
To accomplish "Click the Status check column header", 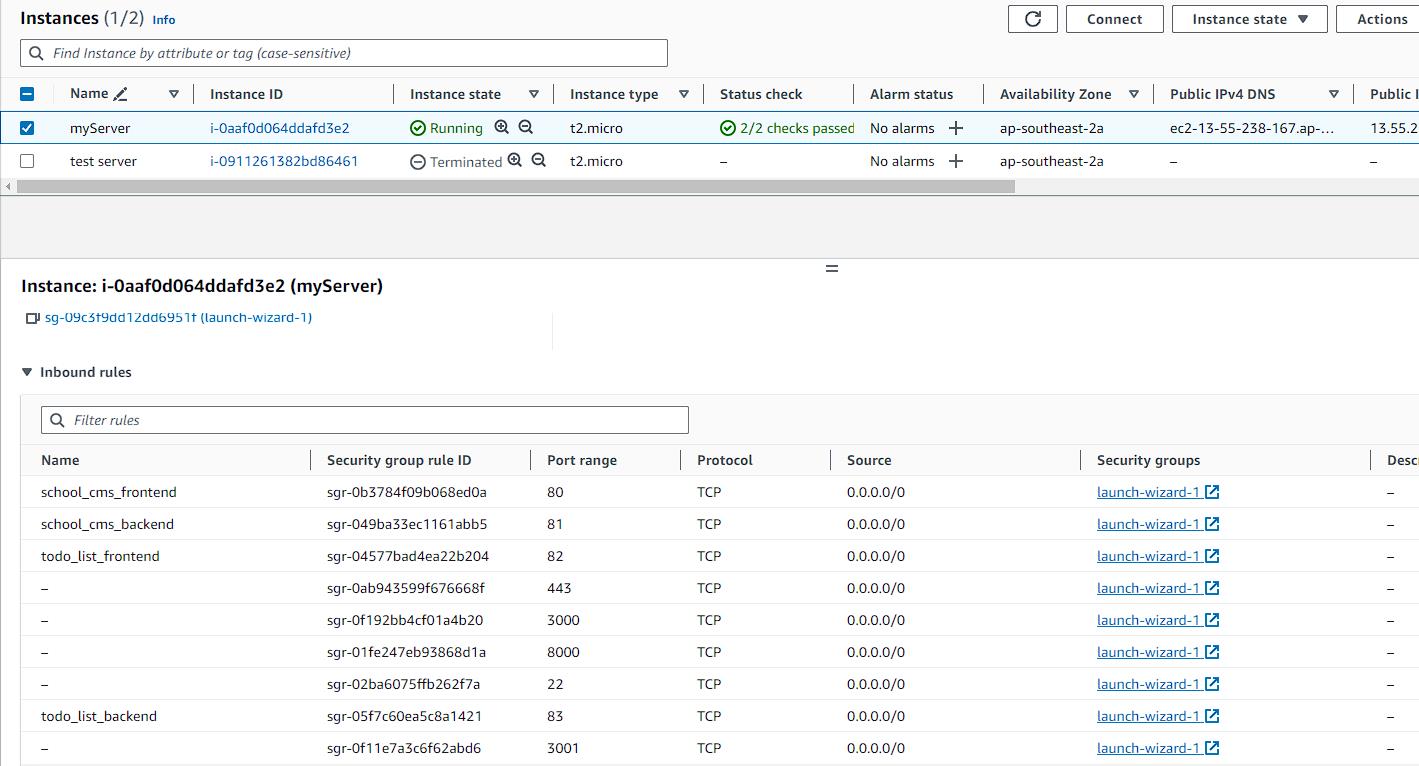I will tap(761, 94).
